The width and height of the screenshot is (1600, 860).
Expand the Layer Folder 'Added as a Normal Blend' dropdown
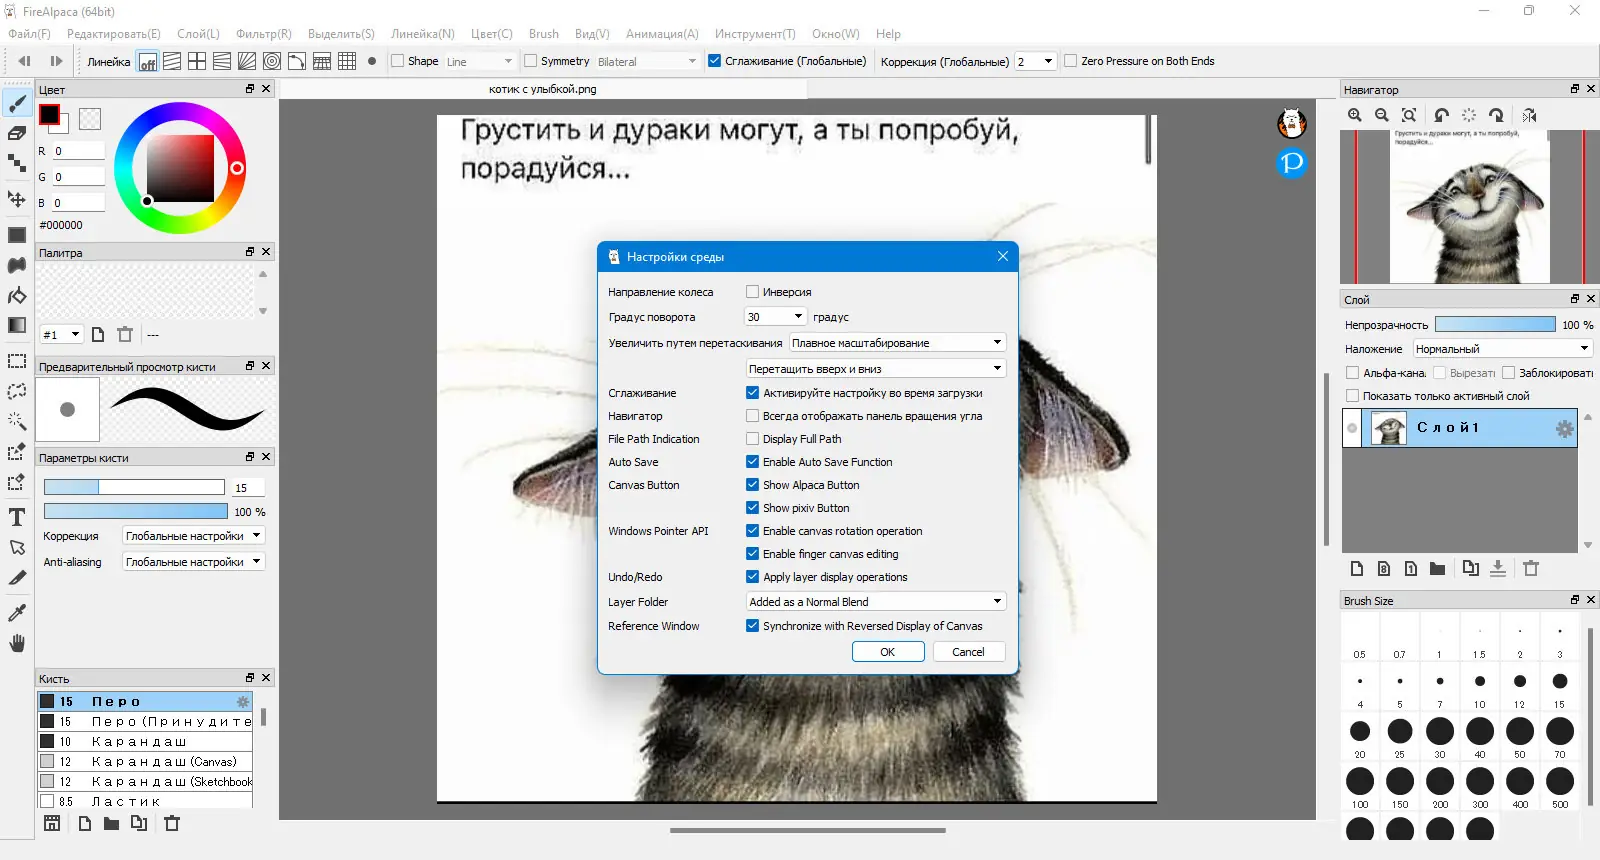point(875,602)
